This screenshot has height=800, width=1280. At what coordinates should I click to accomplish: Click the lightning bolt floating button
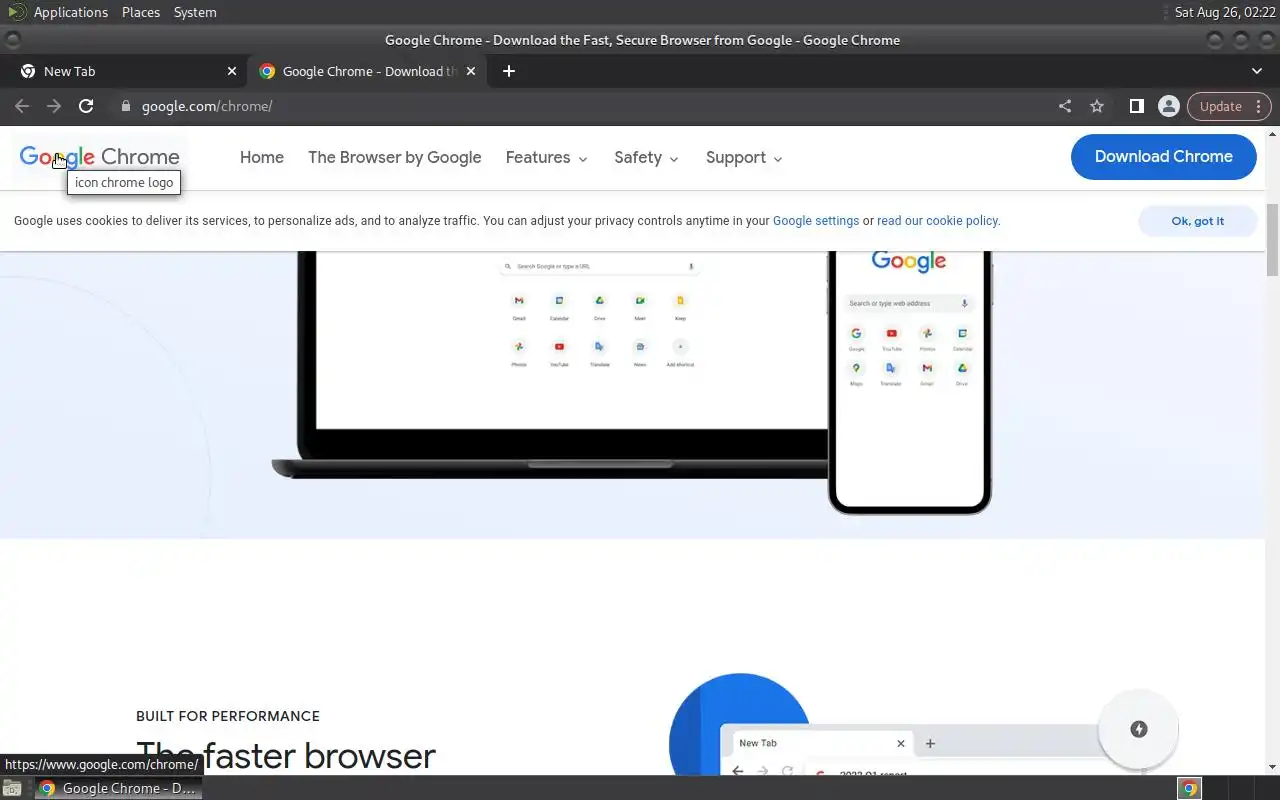click(x=1138, y=729)
